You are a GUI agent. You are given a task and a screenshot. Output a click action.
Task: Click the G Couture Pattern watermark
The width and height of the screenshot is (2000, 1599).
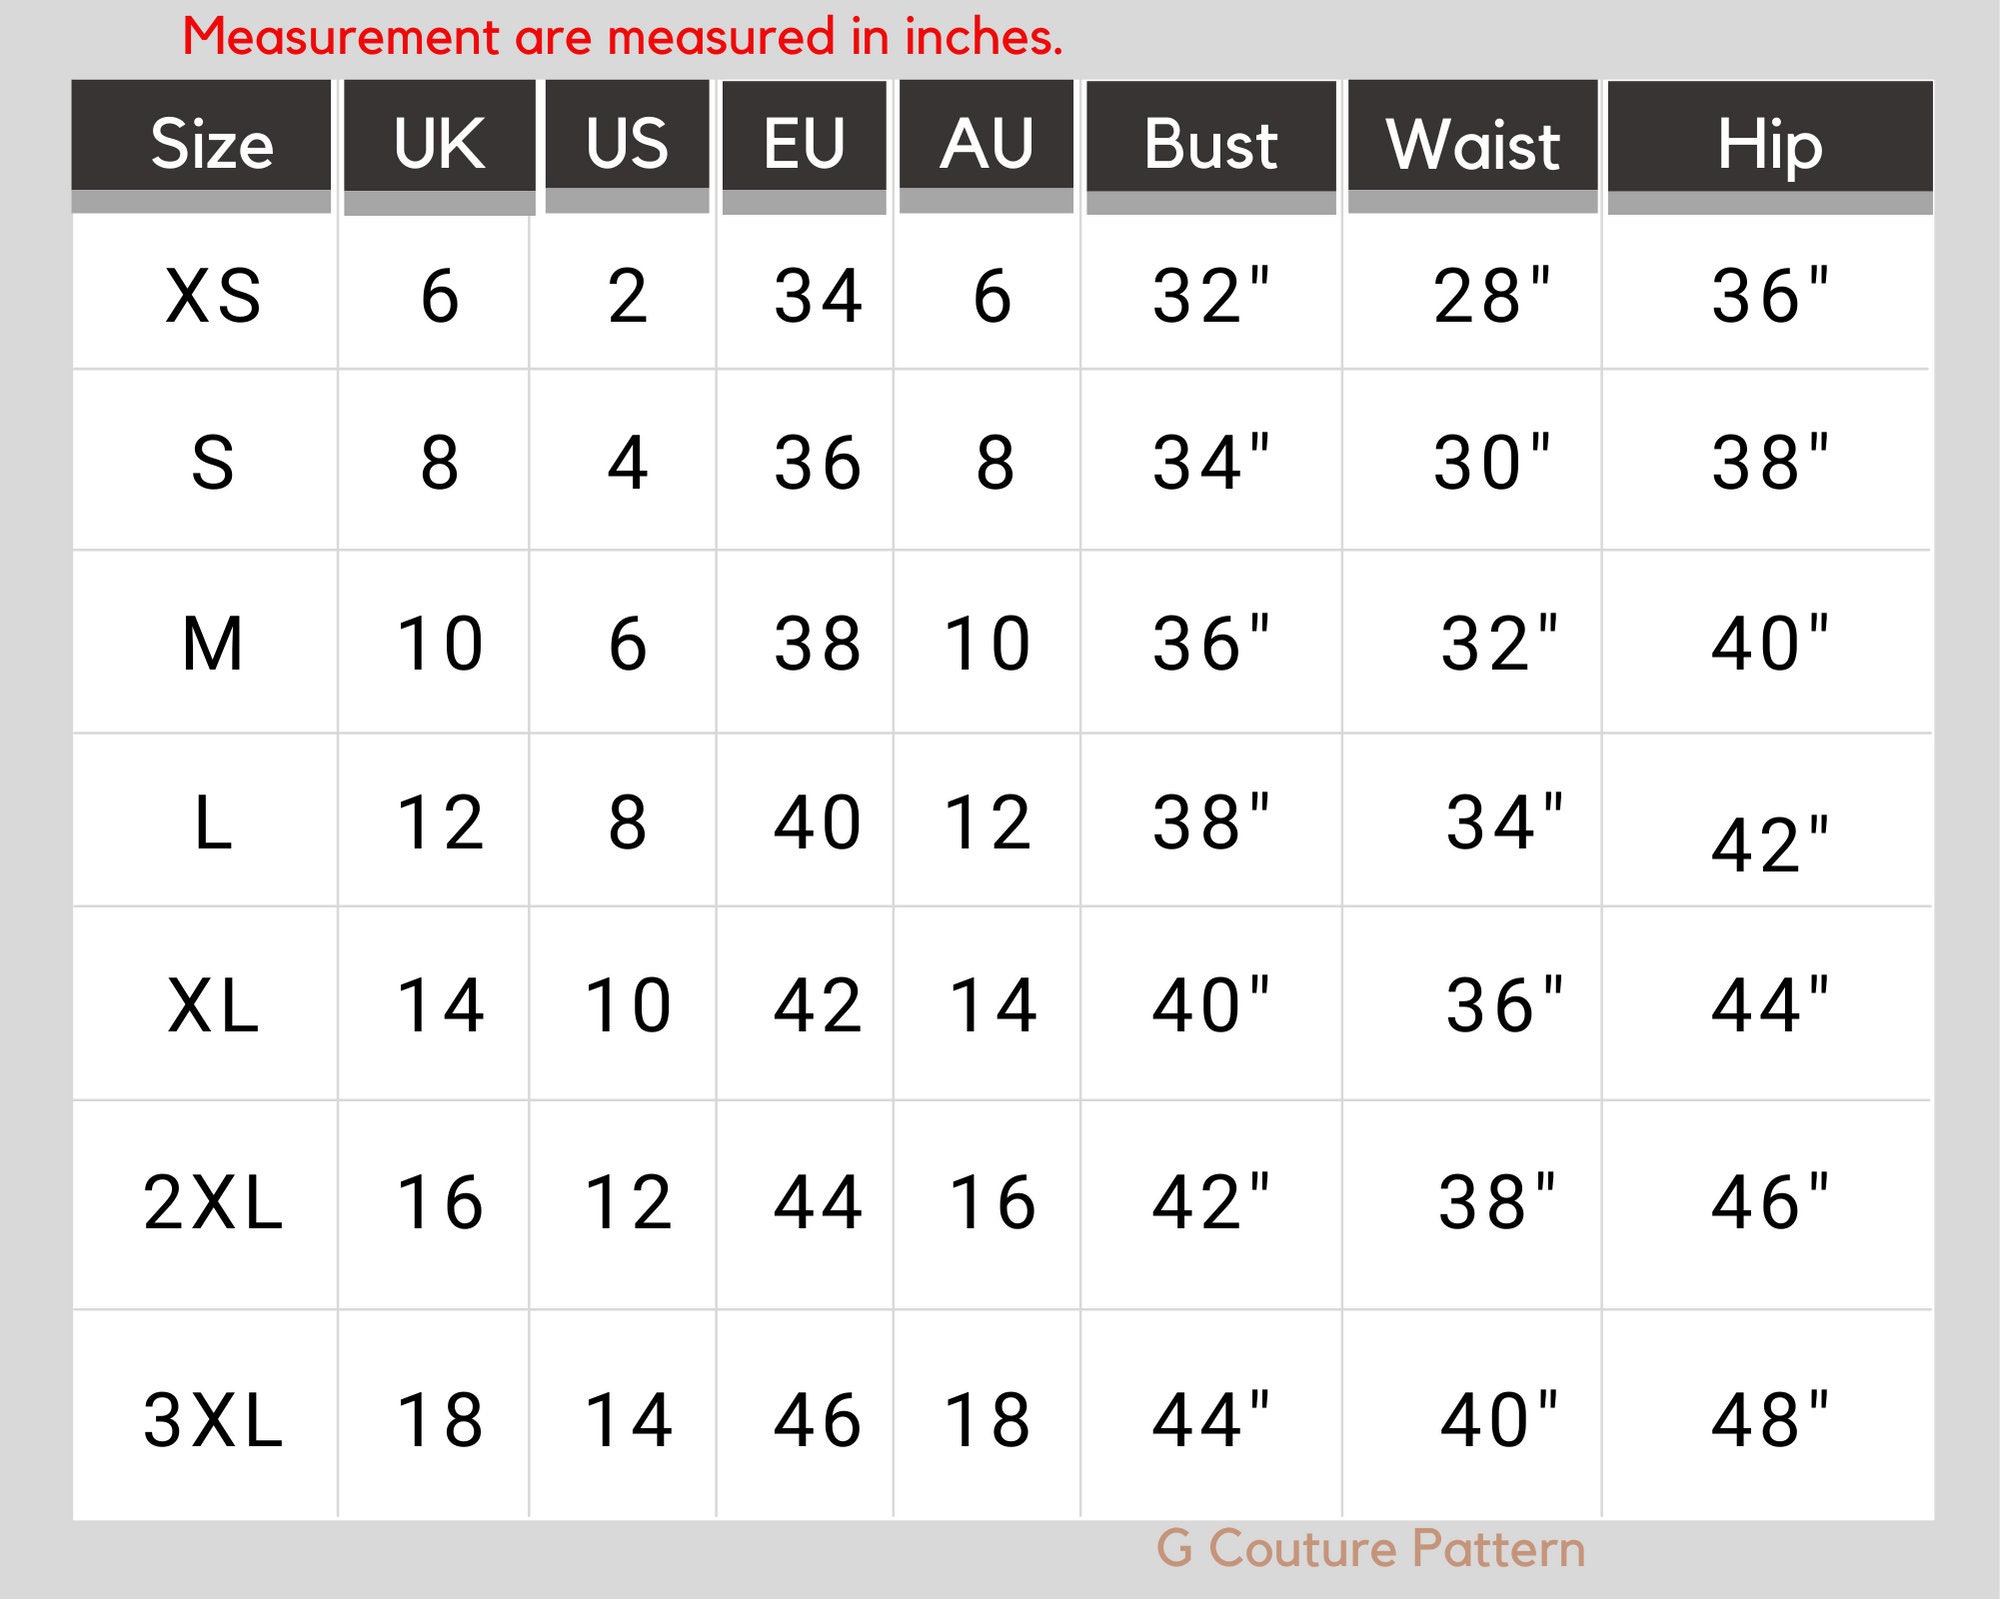tap(1371, 1549)
